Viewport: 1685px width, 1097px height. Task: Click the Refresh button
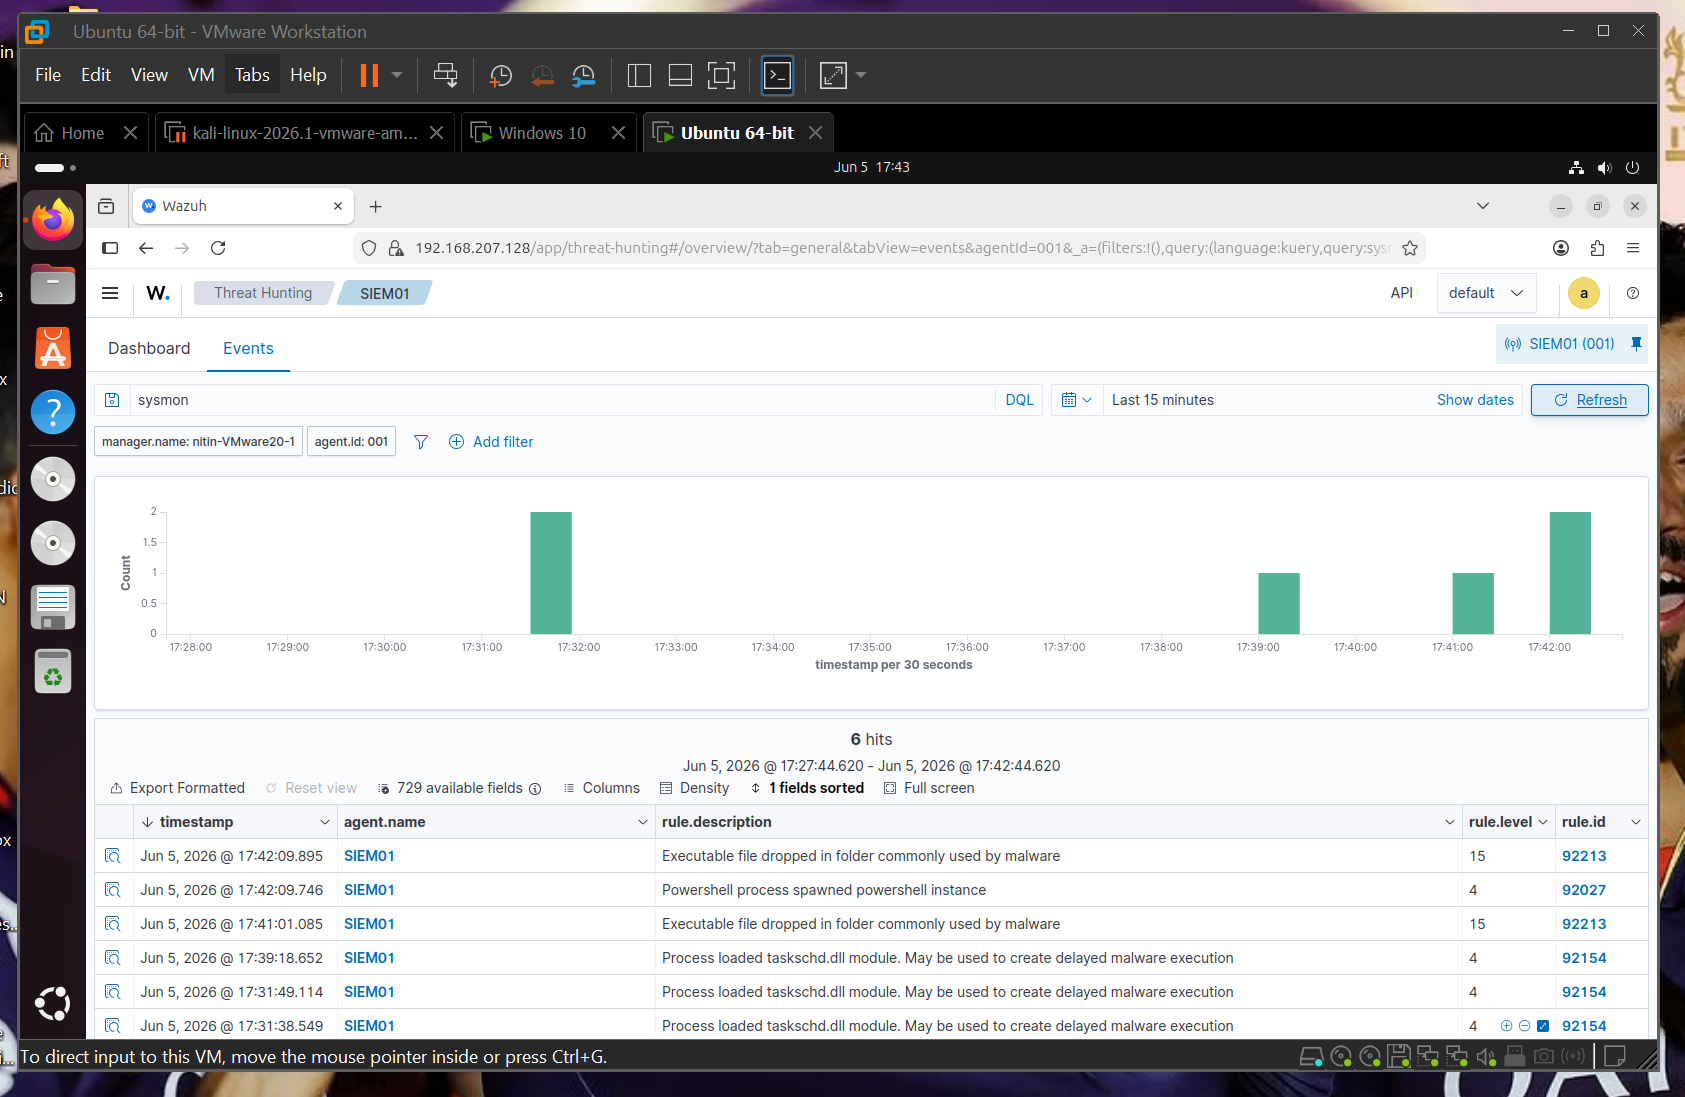(x=1590, y=400)
